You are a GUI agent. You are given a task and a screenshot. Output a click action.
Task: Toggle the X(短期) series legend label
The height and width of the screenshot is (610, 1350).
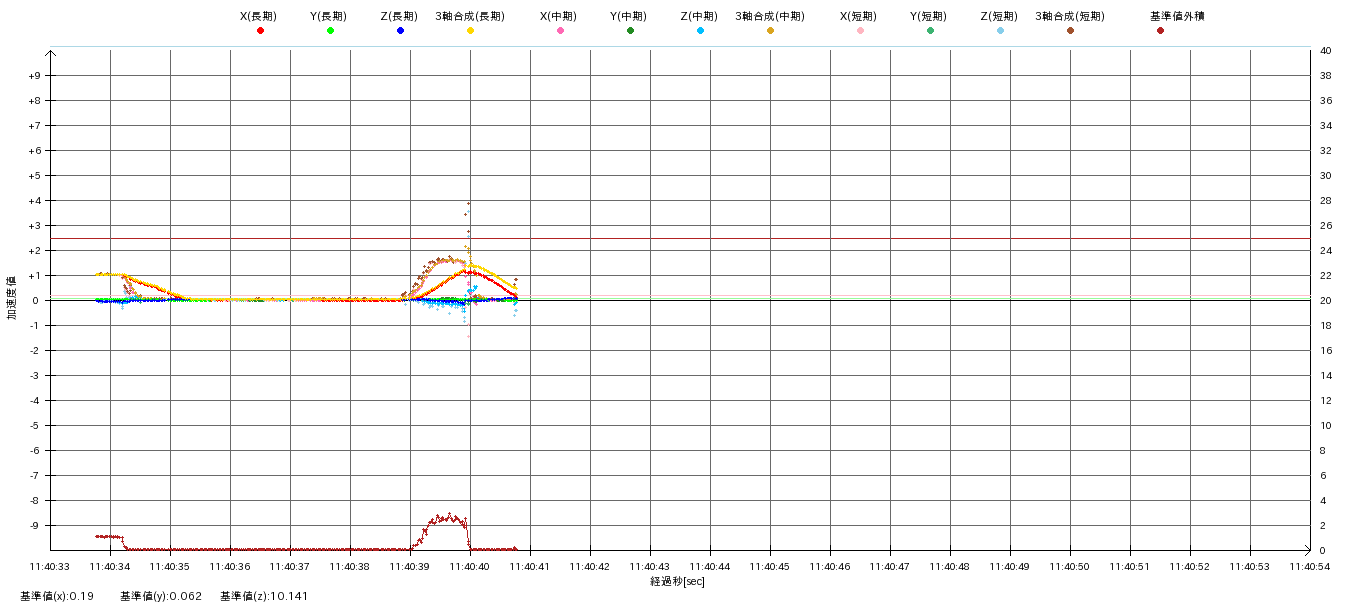pyautogui.click(x=859, y=16)
